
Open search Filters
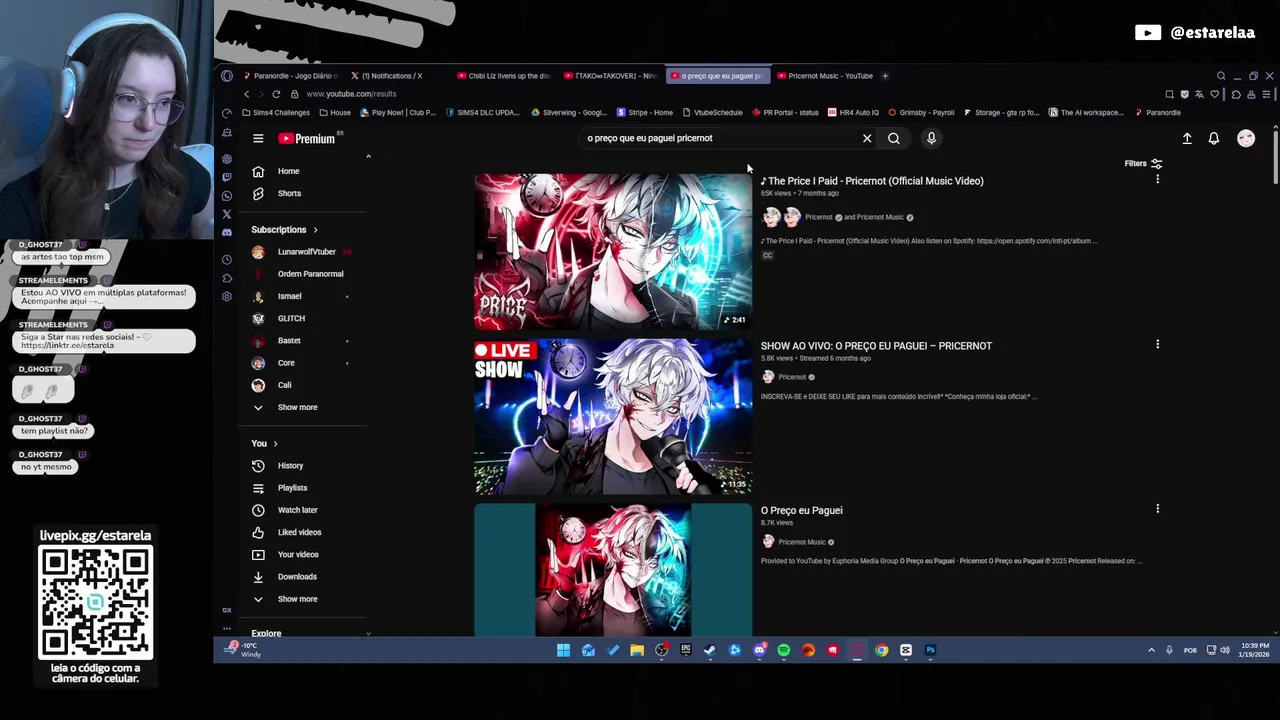pyautogui.click(x=1143, y=164)
